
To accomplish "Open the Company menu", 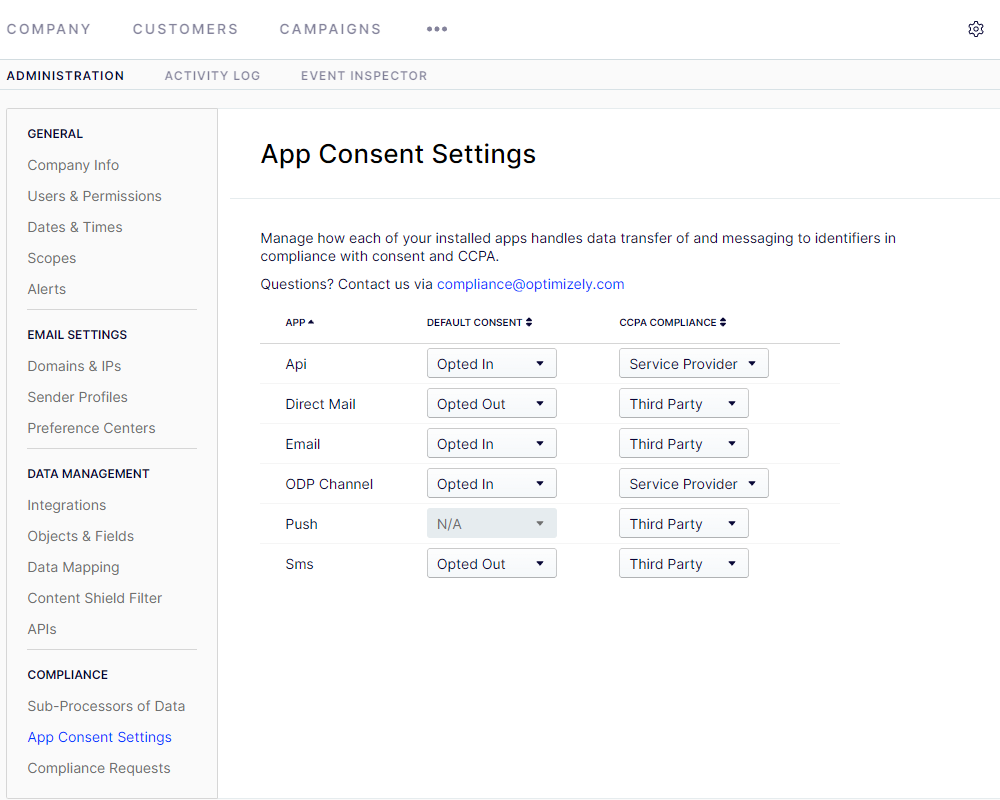I will click(x=49, y=29).
